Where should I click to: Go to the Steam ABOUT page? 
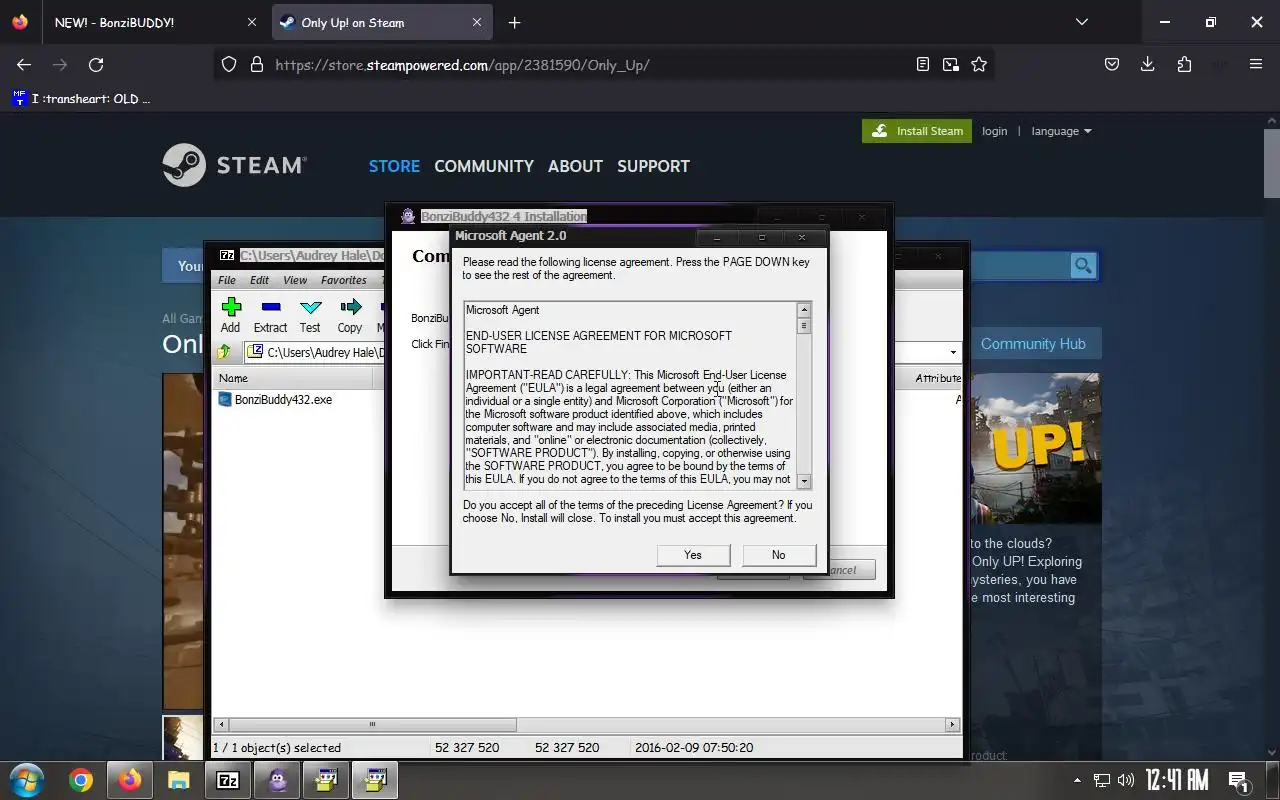[x=575, y=166]
